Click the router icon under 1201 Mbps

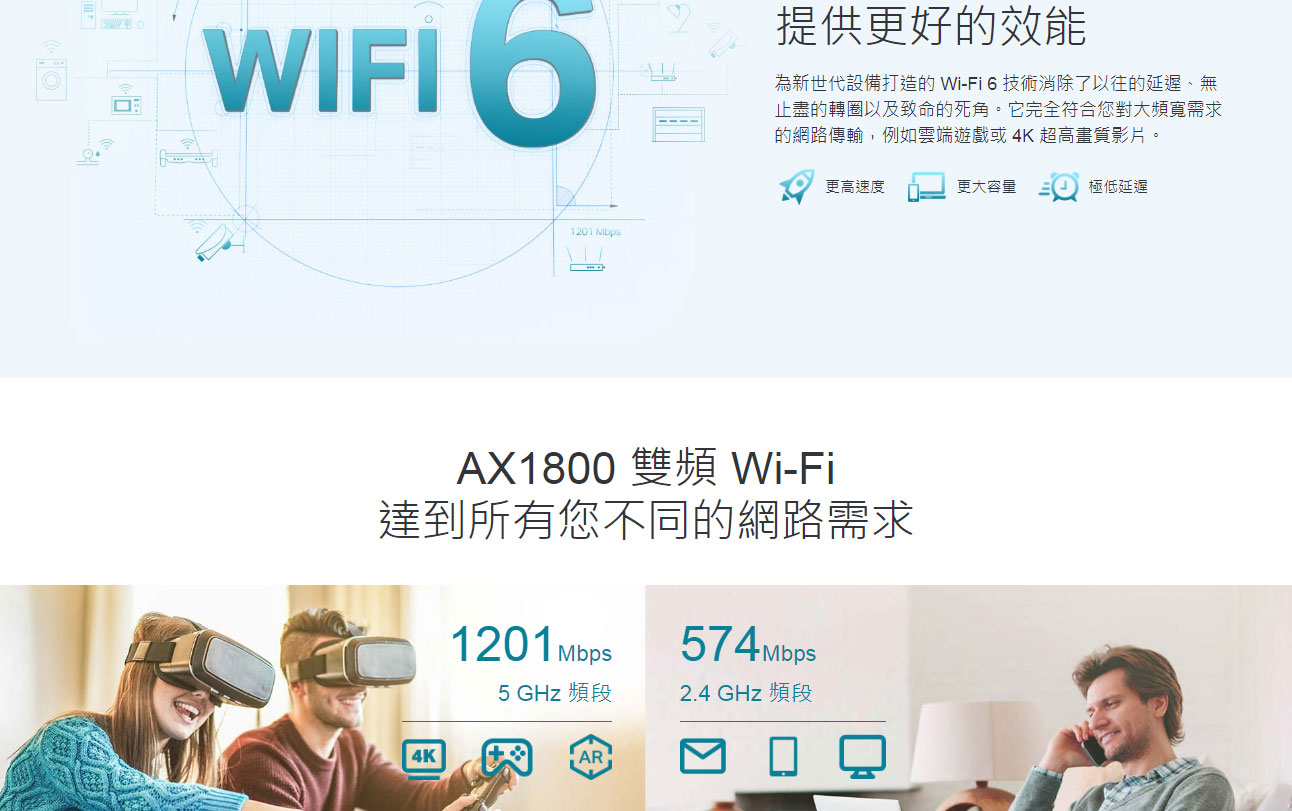pos(587,260)
